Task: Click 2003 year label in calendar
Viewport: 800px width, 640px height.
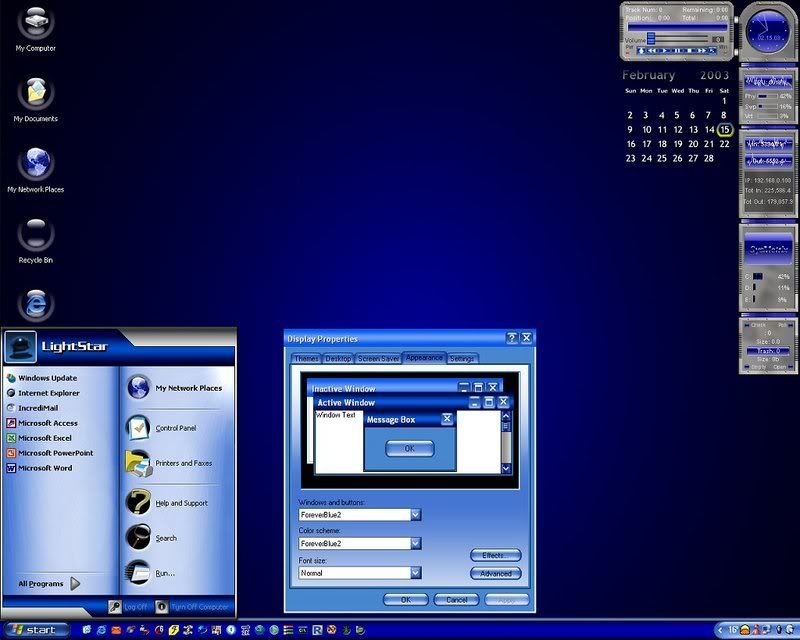Action: tap(714, 75)
